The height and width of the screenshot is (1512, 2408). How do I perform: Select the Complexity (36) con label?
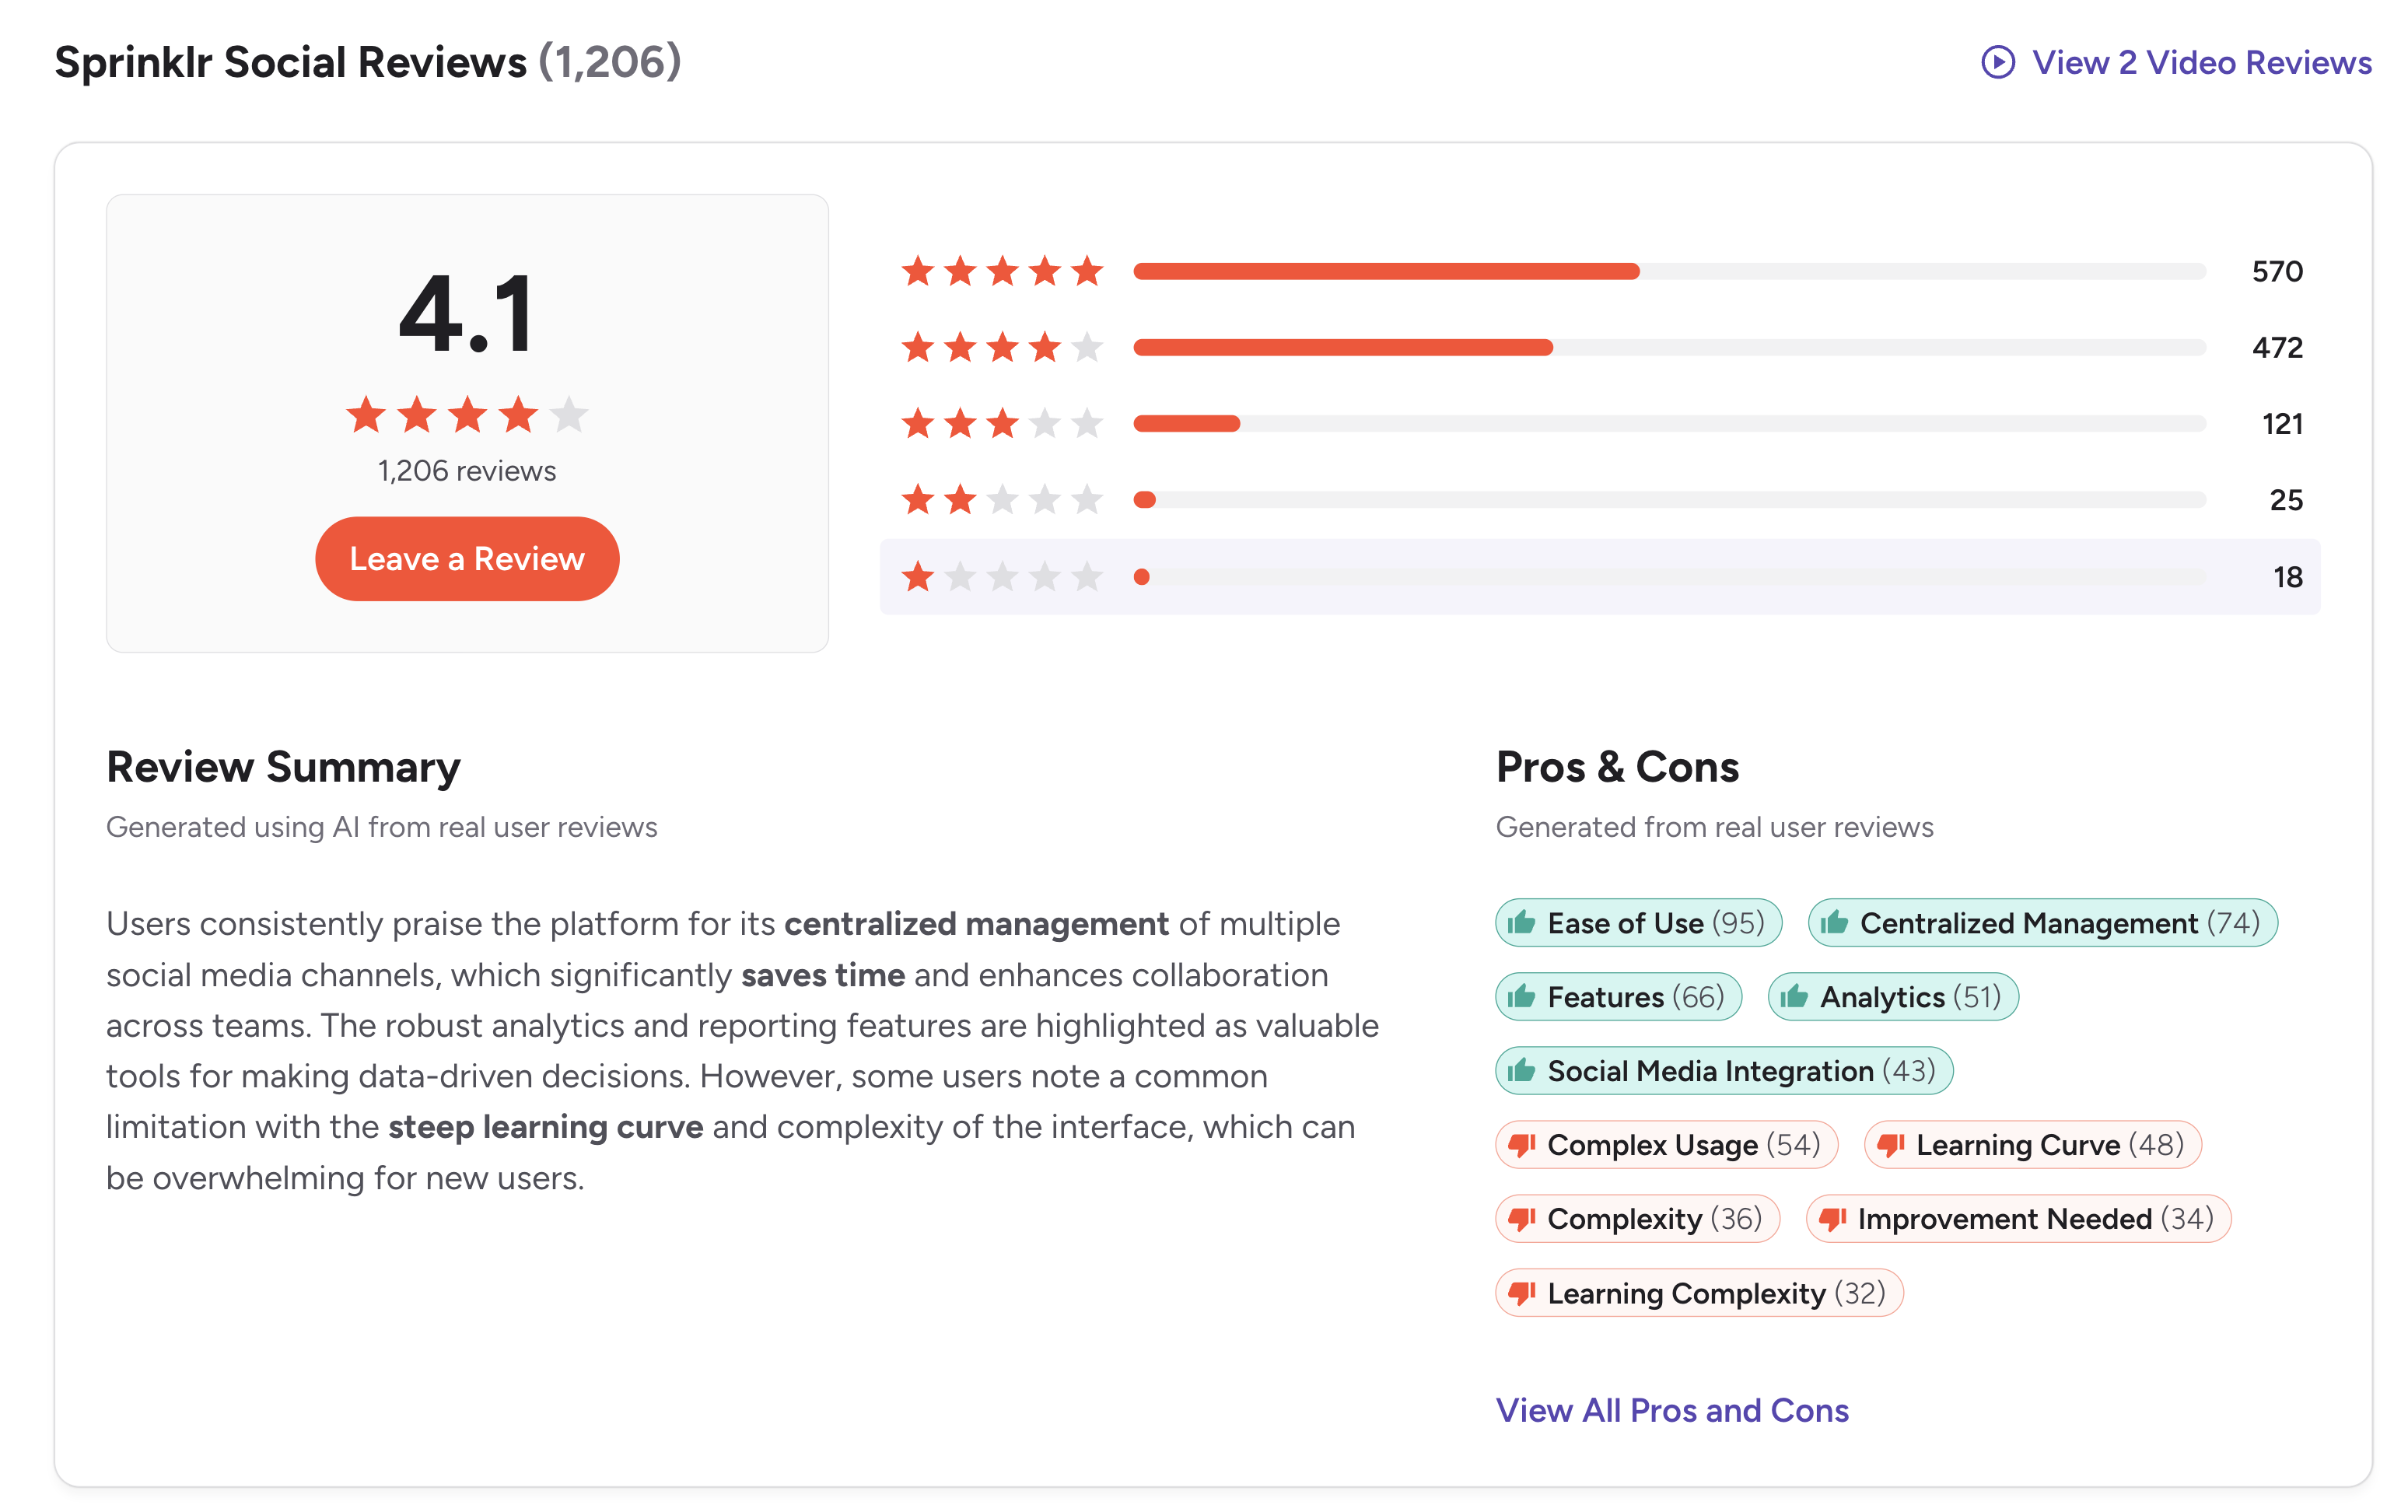click(1637, 1219)
